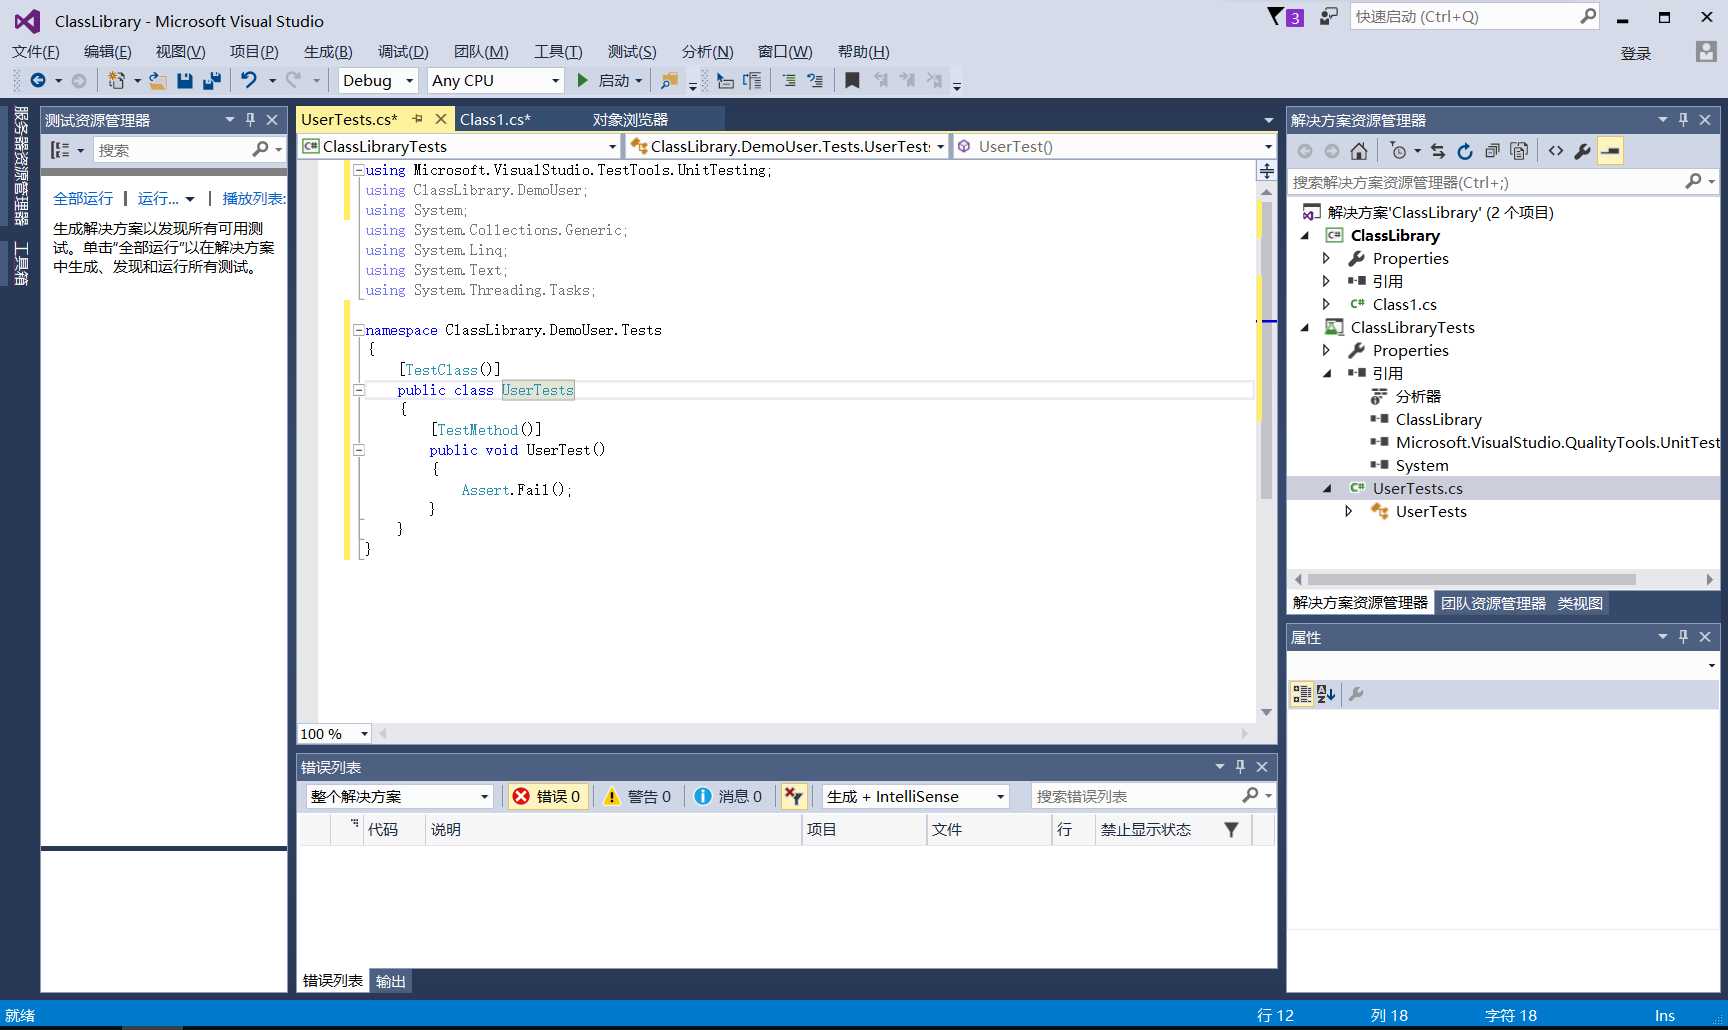Open Properties with the Solution Explorer wrench

[1582, 151]
